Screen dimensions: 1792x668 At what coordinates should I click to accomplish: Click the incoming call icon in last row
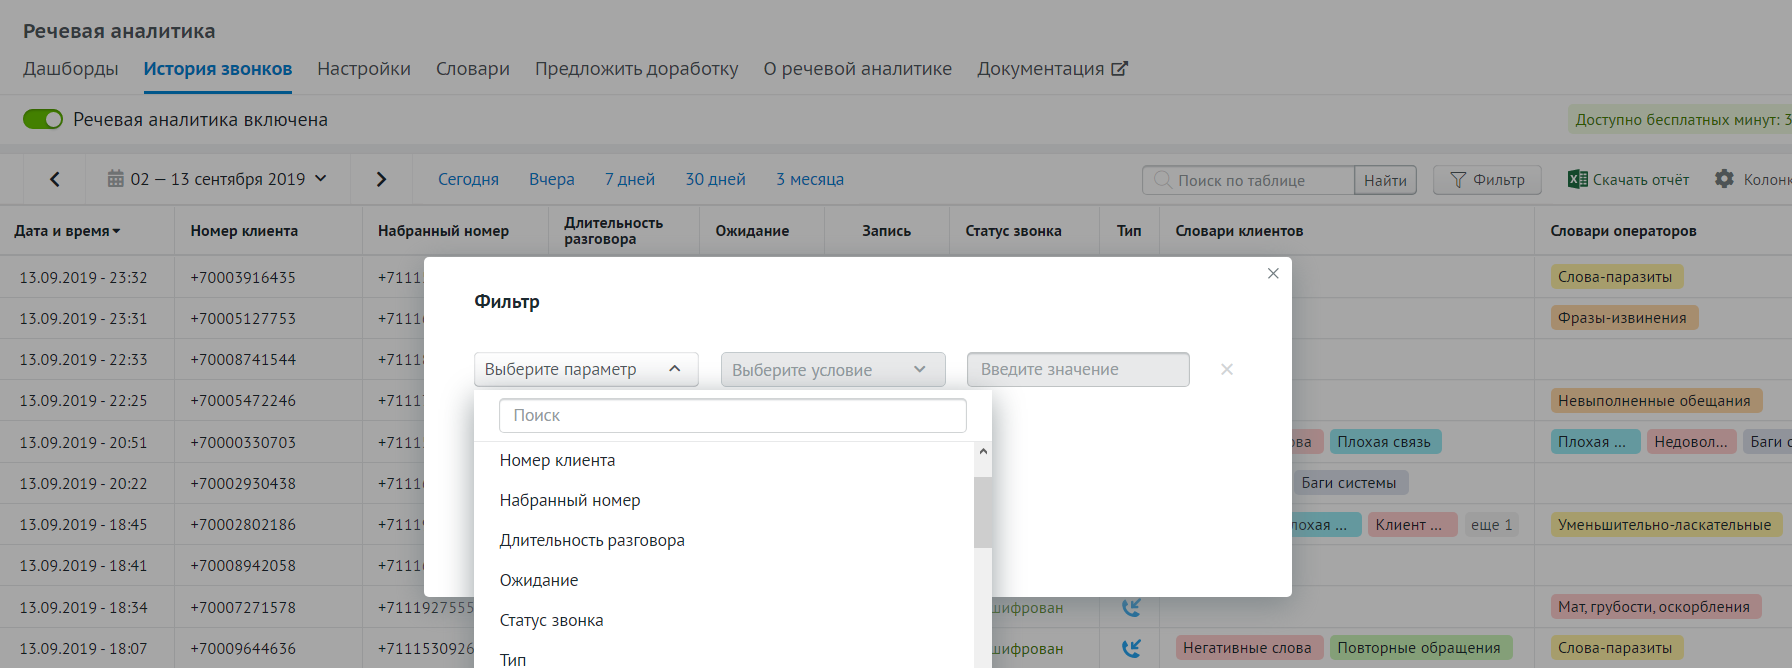[1131, 648]
